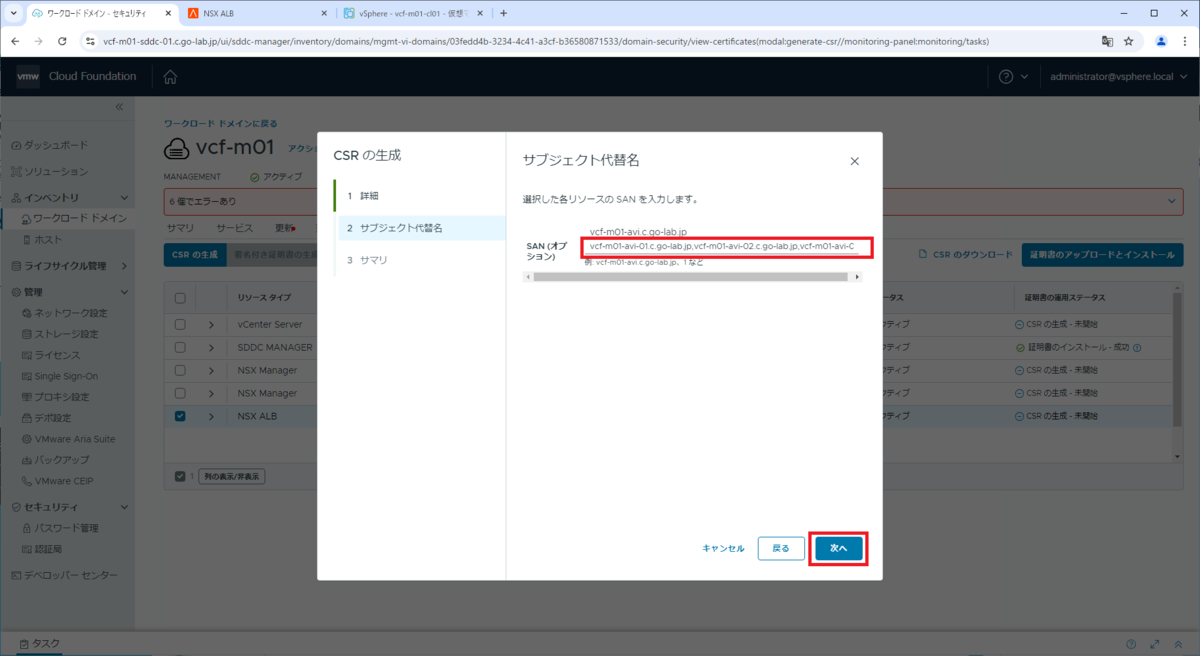Uncheck the NSX ALB row checkbox

coord(180,416)
